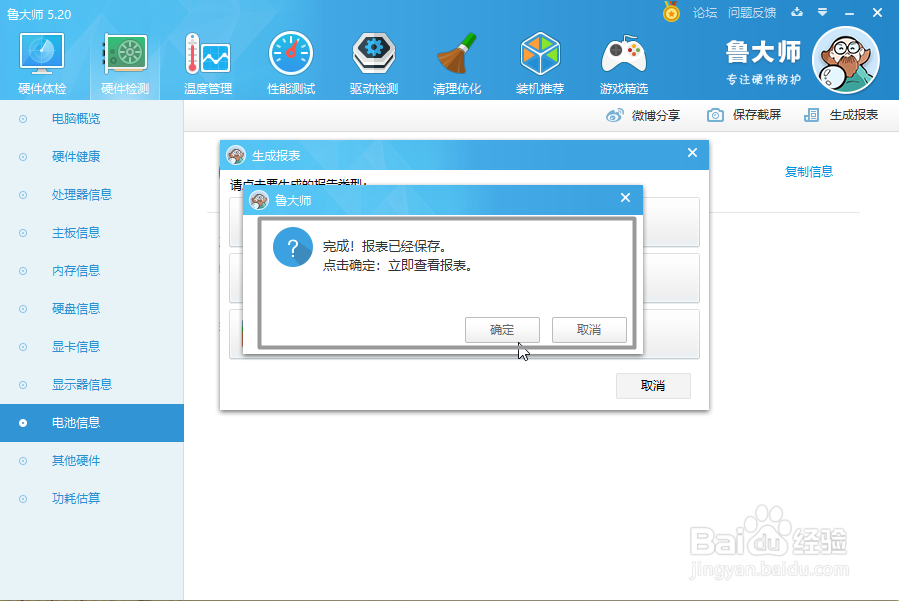The height and width of the screenshot is (601, 899).
Task: Click the gold medal badge icon
Action: tap(671, 12)
